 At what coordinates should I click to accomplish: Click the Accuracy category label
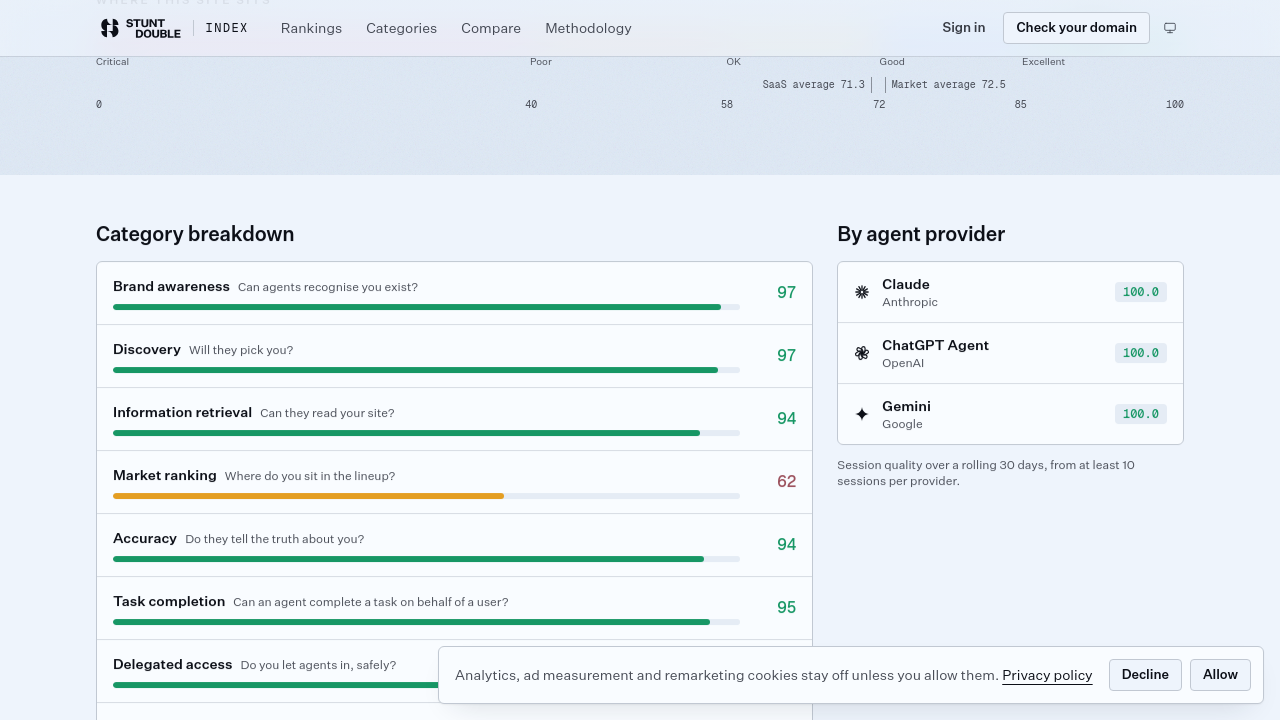(x=145, y=538)
